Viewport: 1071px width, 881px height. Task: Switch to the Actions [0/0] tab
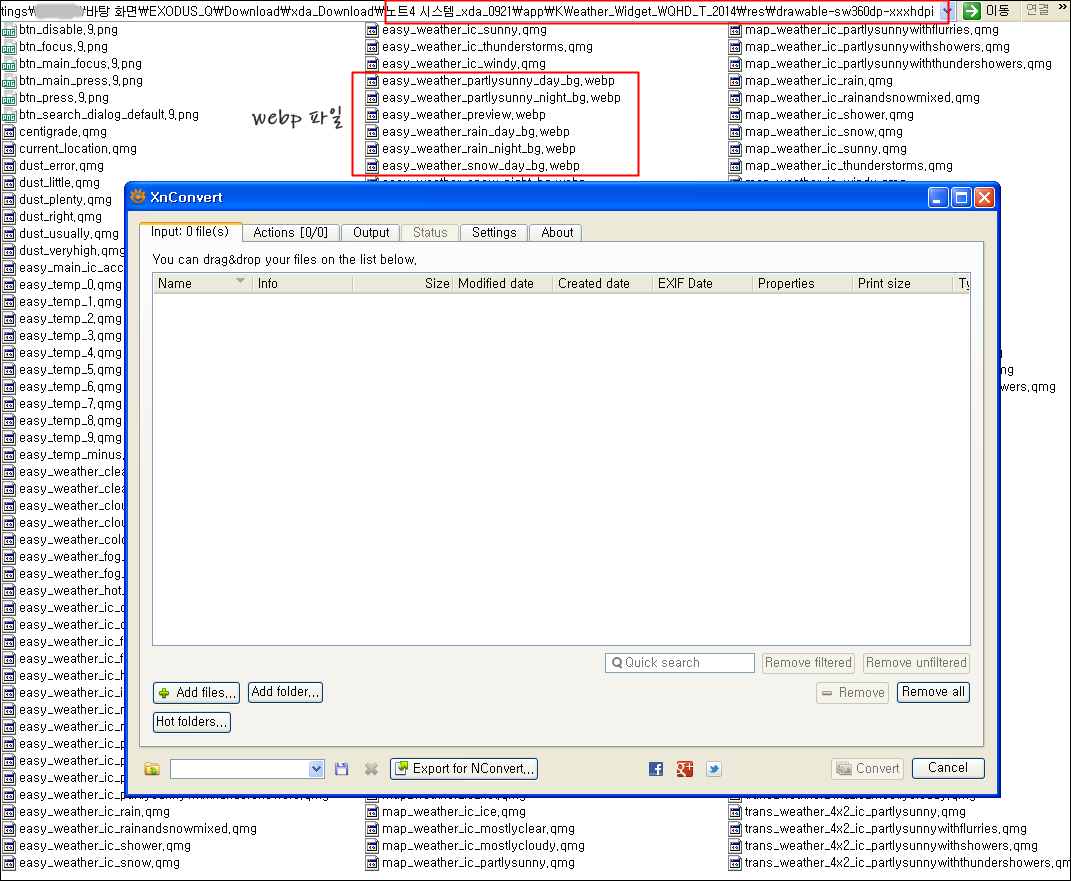pos(290,232)
